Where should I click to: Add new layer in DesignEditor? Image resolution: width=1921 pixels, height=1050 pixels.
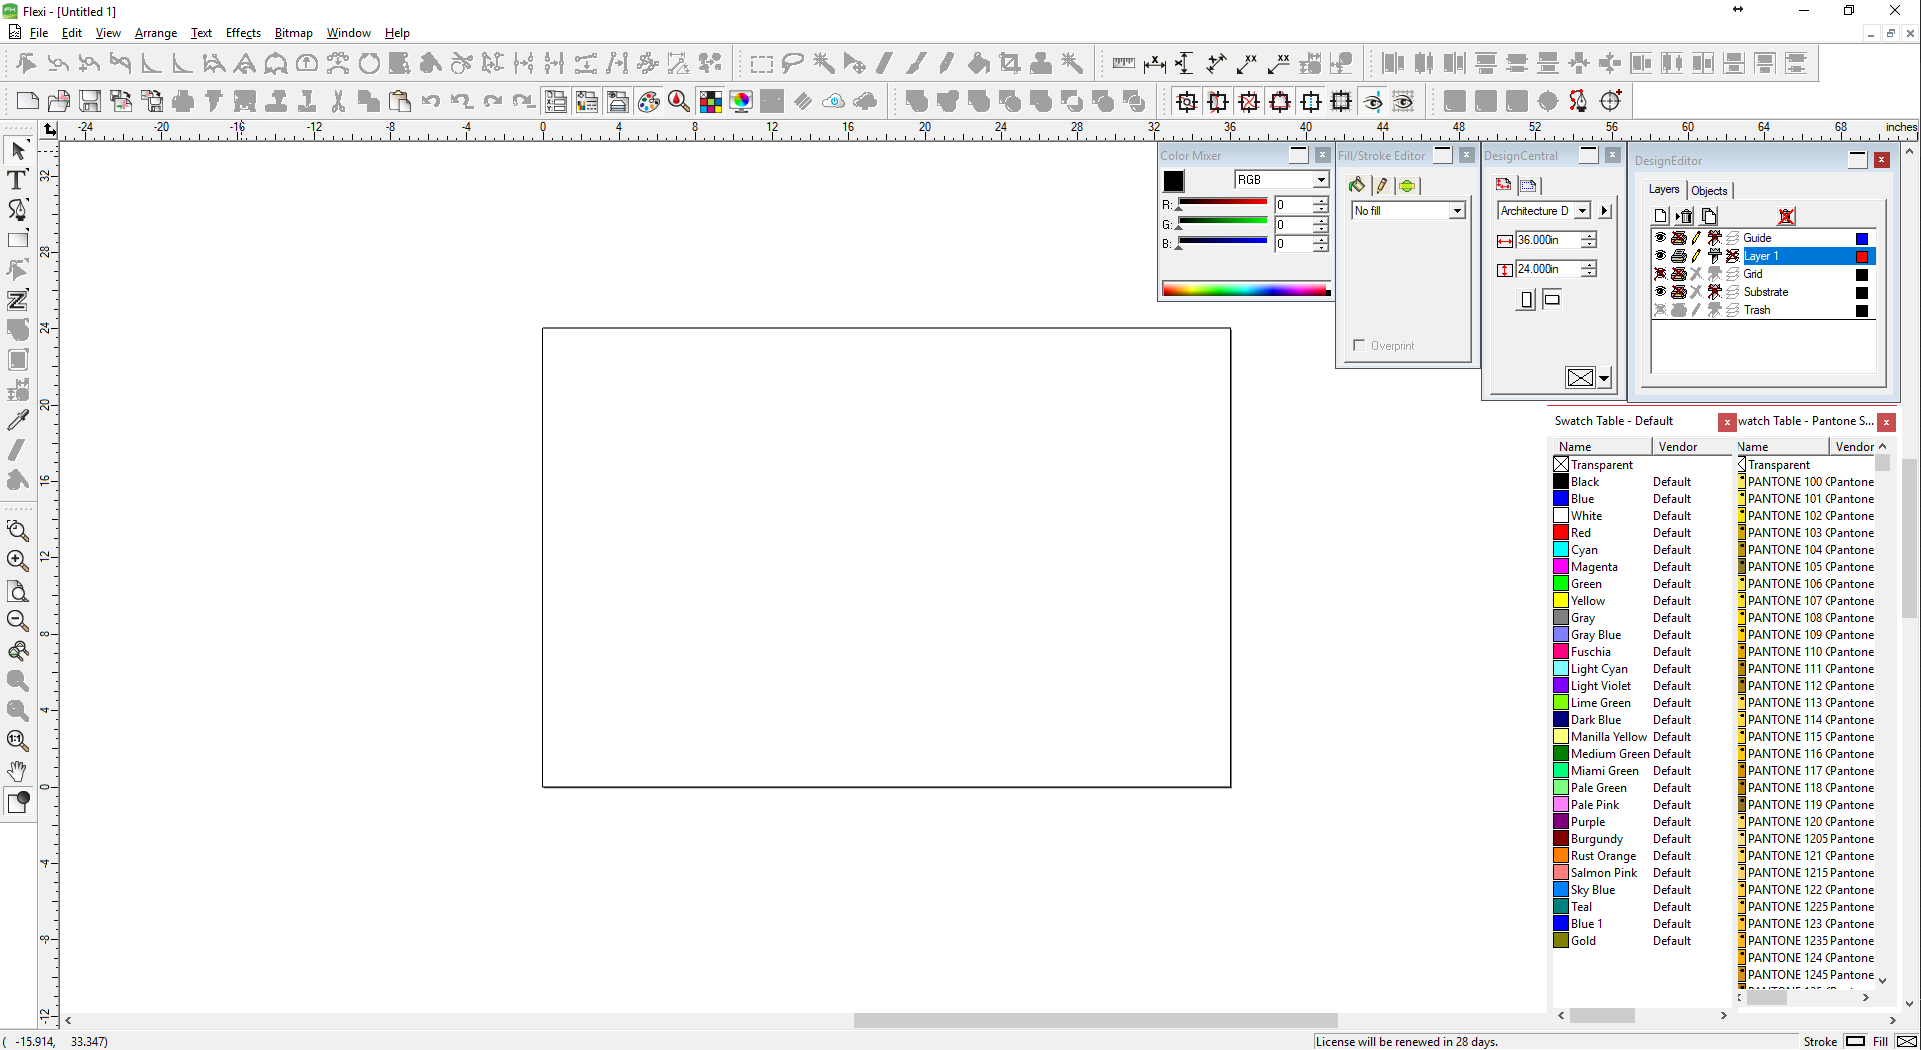coord(1661,216)
